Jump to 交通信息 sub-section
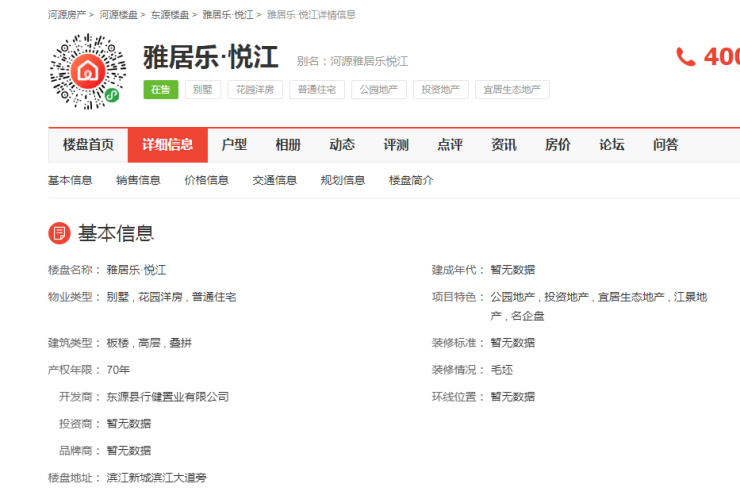 [274, 180]
